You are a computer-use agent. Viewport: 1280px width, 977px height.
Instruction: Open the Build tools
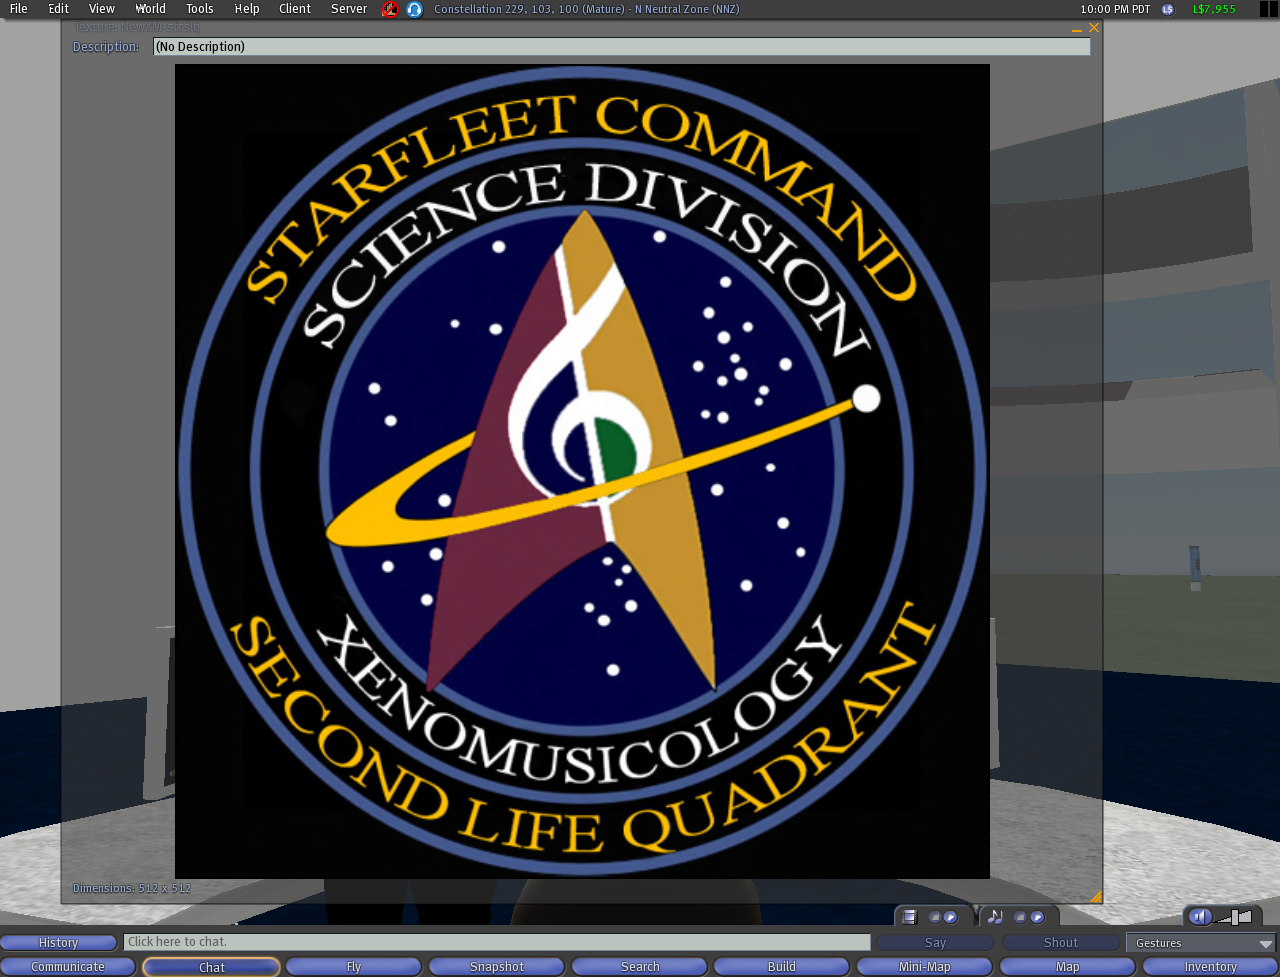coord(782,967)
